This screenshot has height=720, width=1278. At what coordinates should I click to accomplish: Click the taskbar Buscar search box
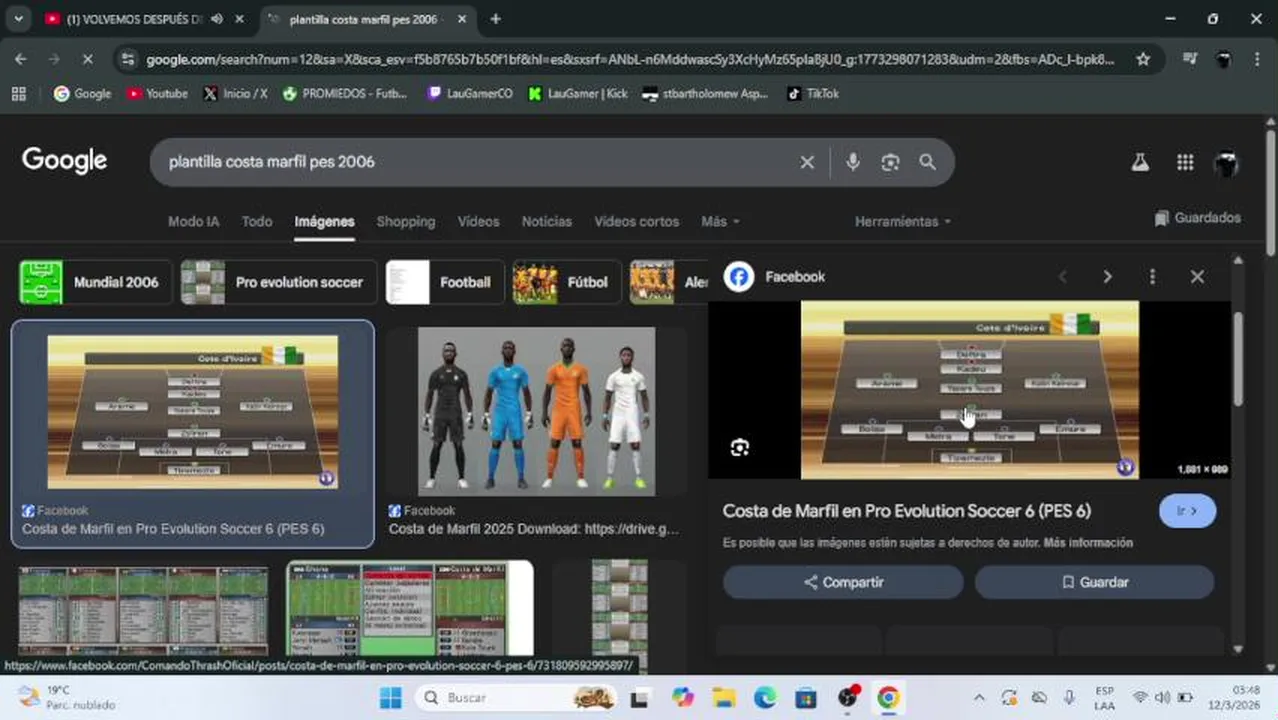(518, 697)
